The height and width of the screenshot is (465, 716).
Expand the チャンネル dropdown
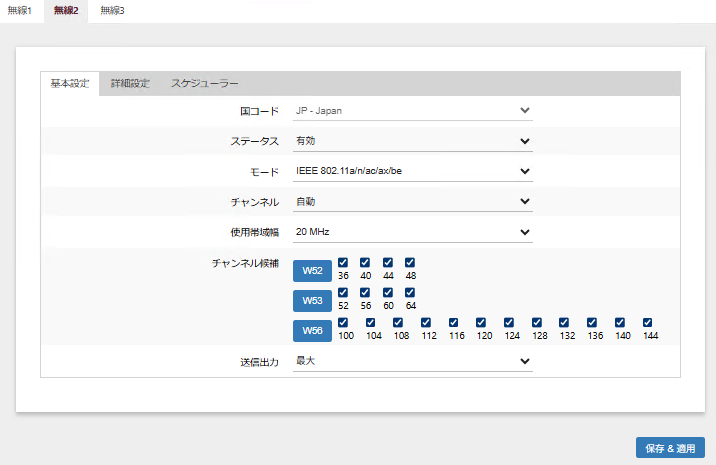click(413, 201)
